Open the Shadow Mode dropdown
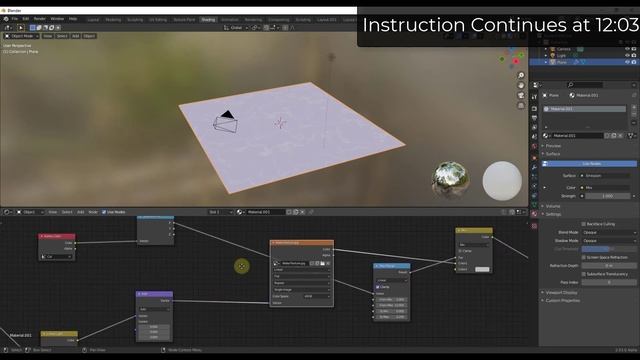The width and height of the screenshot is (640, 360). click(x=609, y=241)
